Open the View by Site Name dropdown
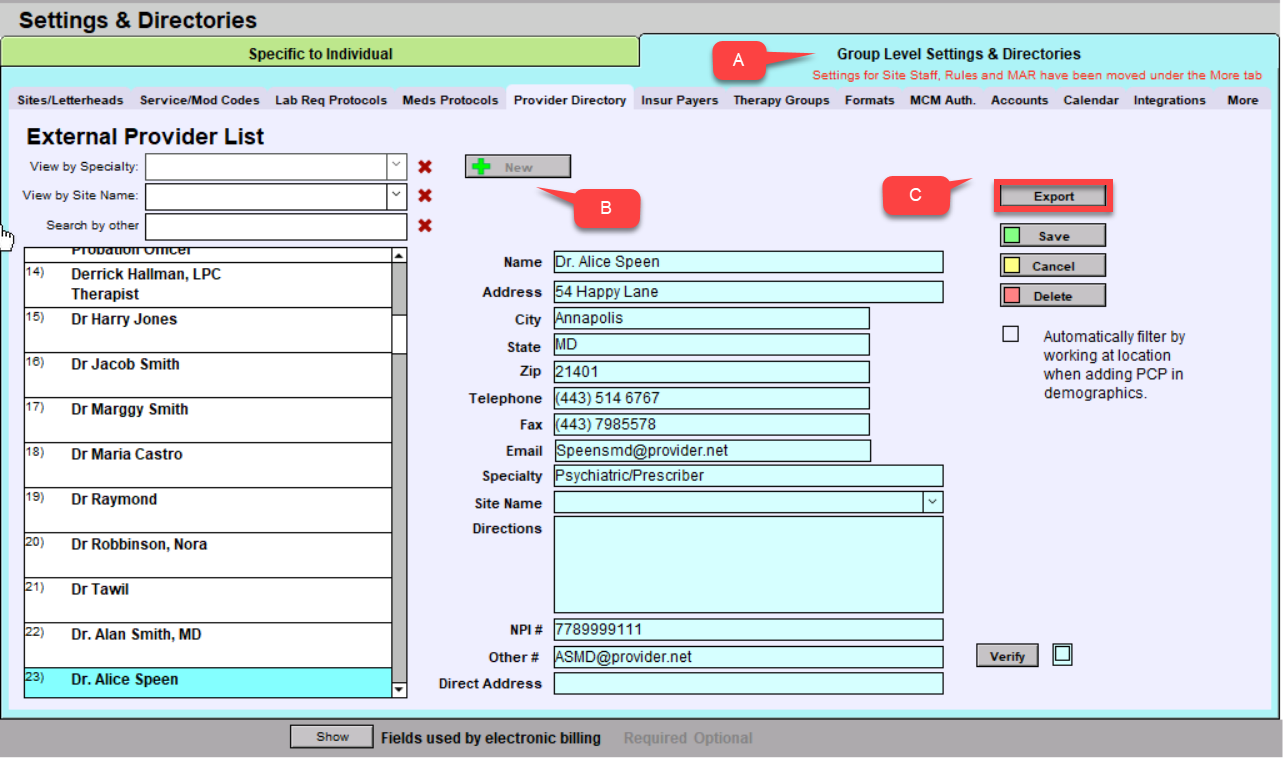This screenshot has height=762, width=1283. (396, 195)
